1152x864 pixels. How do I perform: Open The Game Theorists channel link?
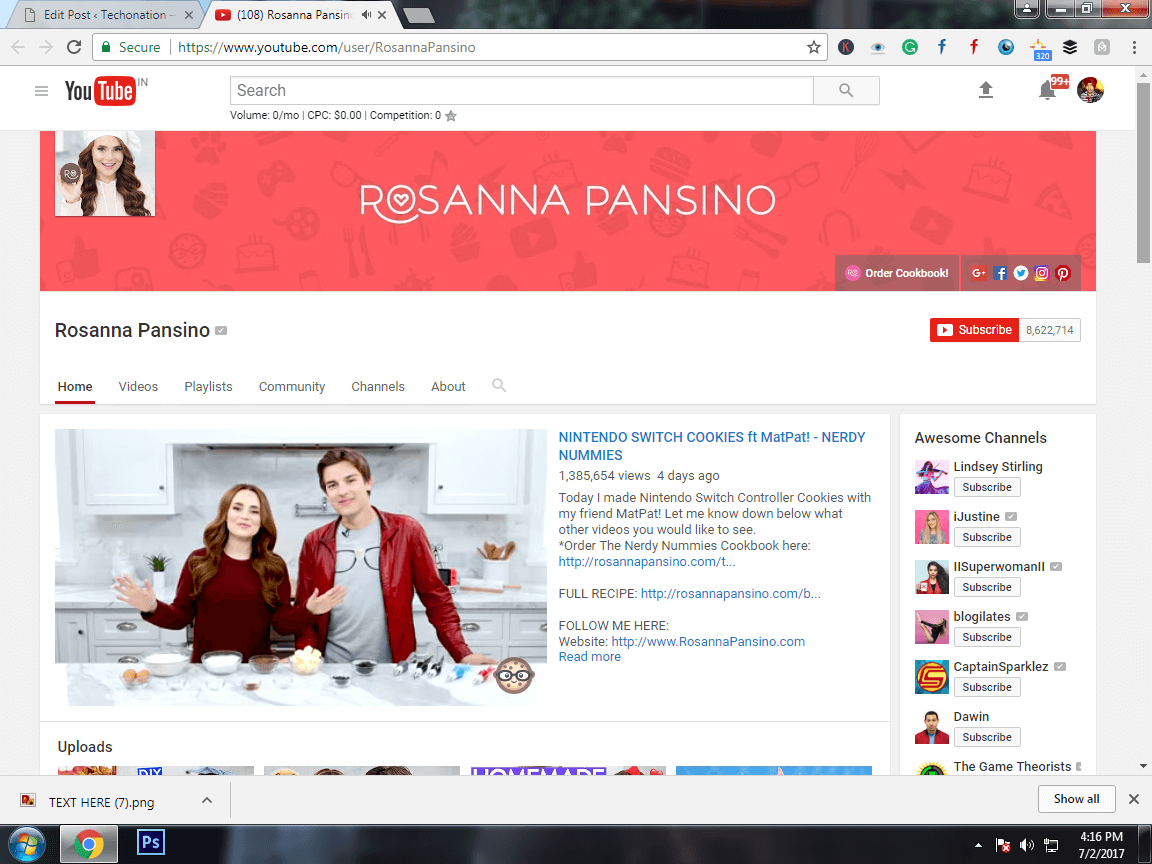pos(1012,766)
